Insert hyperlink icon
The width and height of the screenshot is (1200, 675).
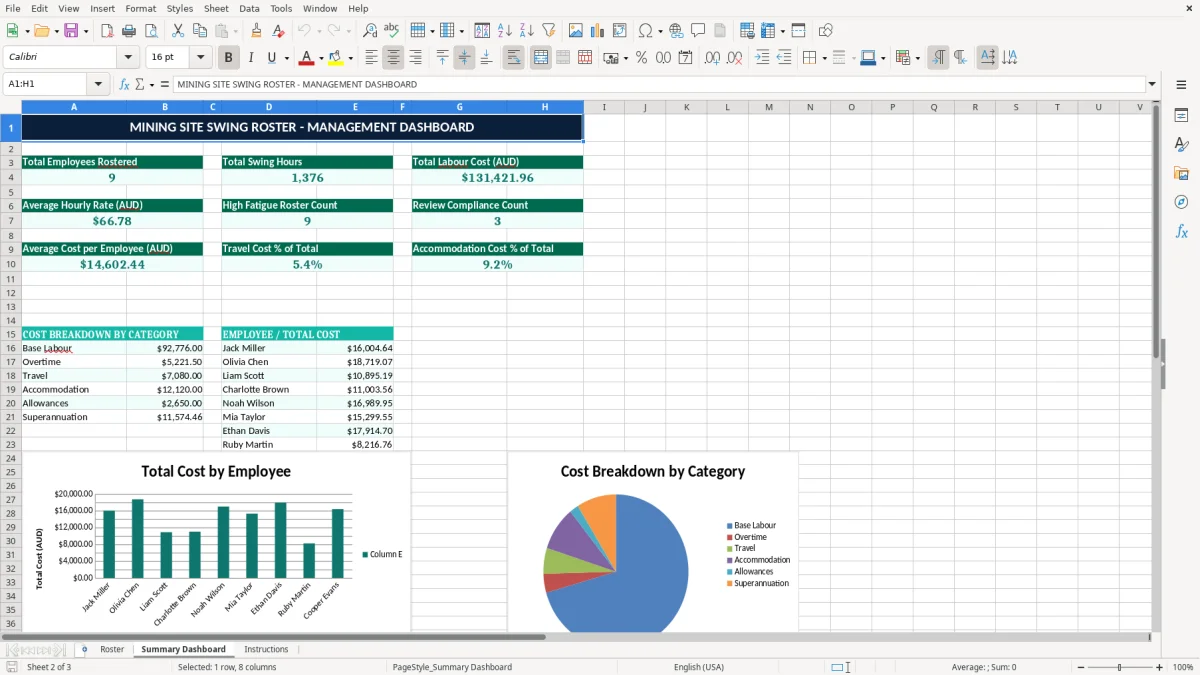676,31
